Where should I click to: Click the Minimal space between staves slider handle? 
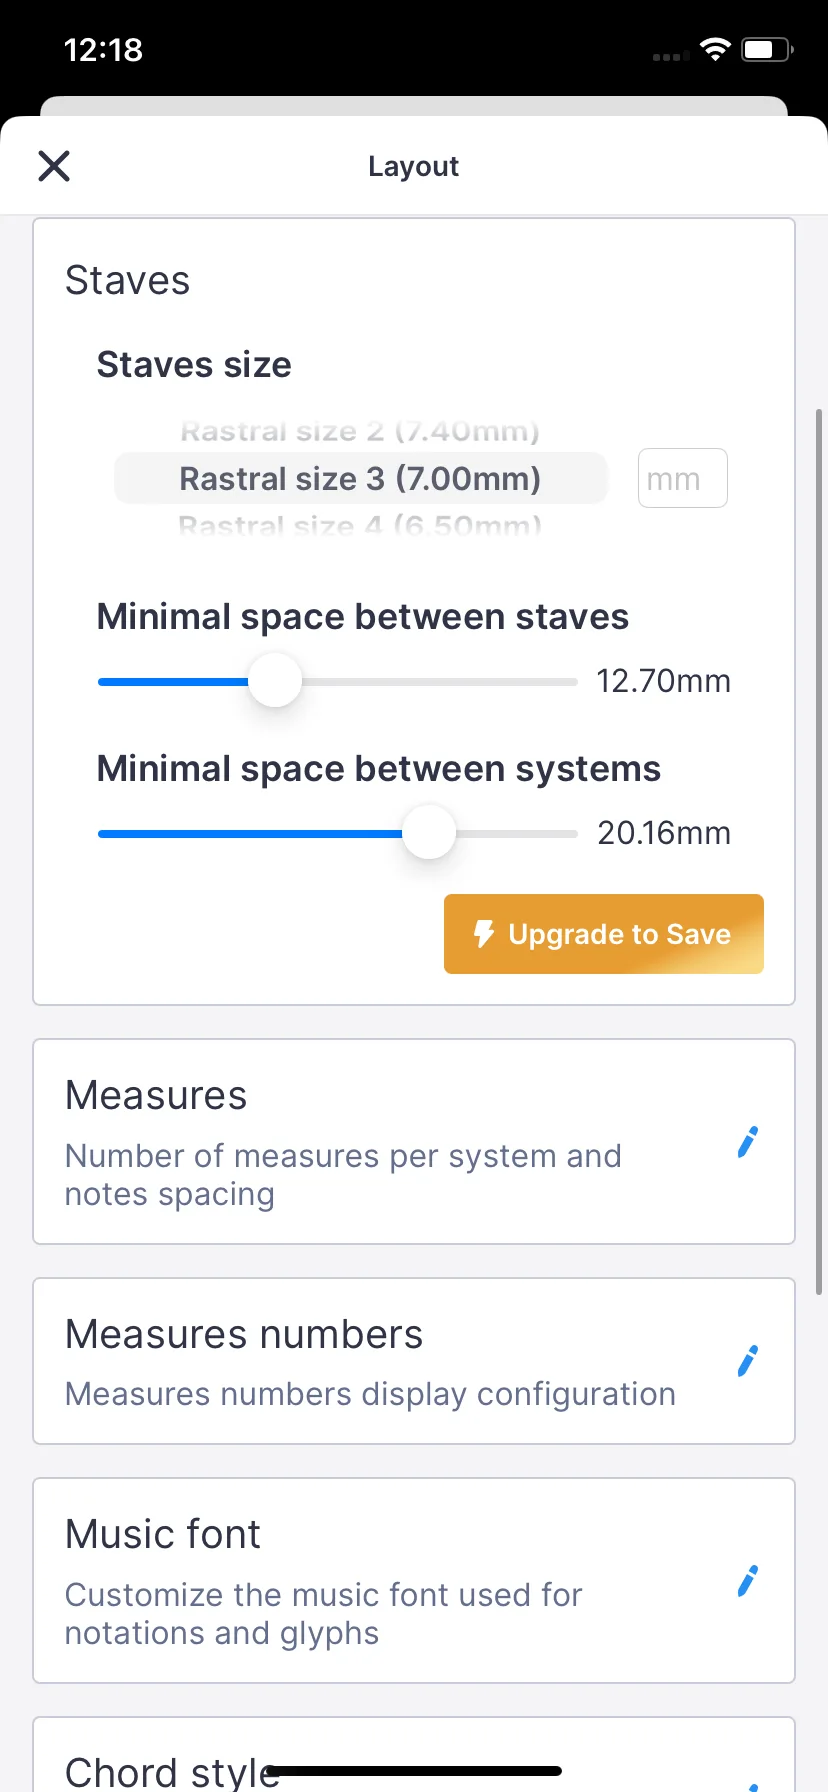tap(275, 681)
